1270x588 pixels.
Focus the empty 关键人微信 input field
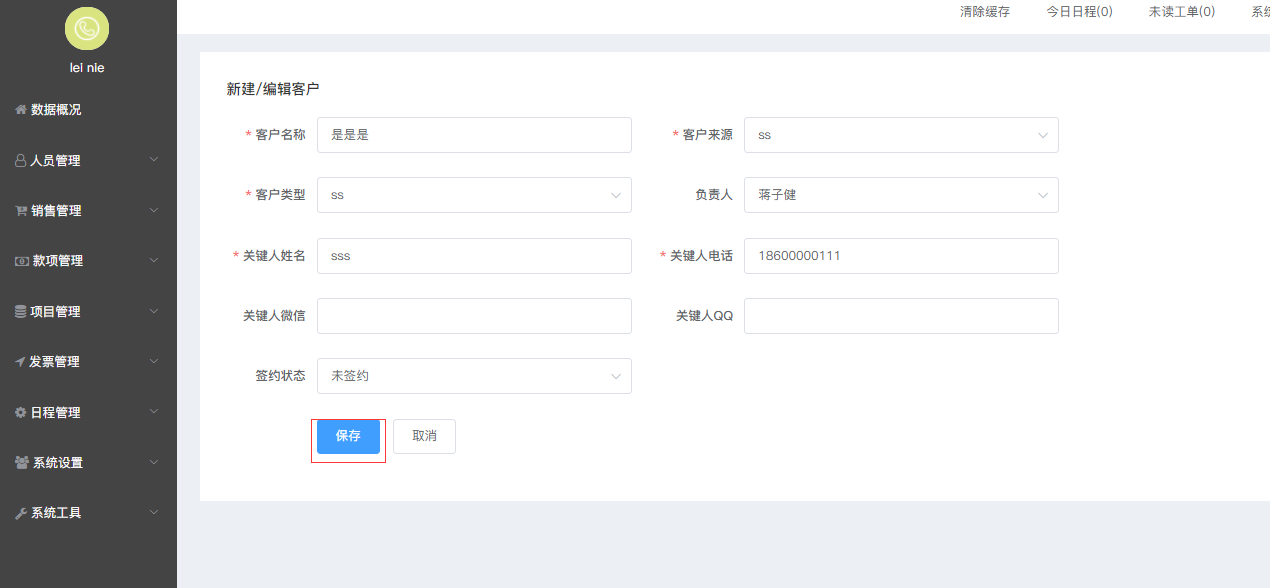click(x=474, y=316)
